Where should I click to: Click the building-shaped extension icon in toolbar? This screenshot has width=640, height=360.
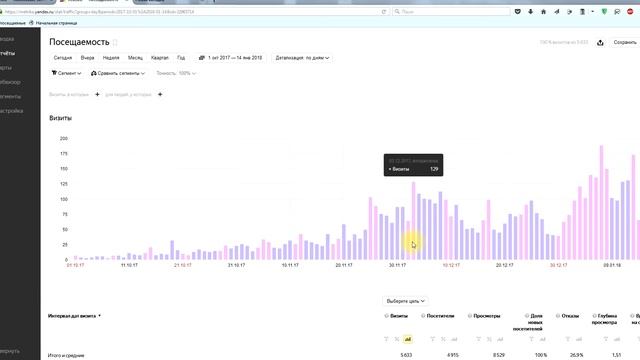pyautogui.click(x=582, y=12)
